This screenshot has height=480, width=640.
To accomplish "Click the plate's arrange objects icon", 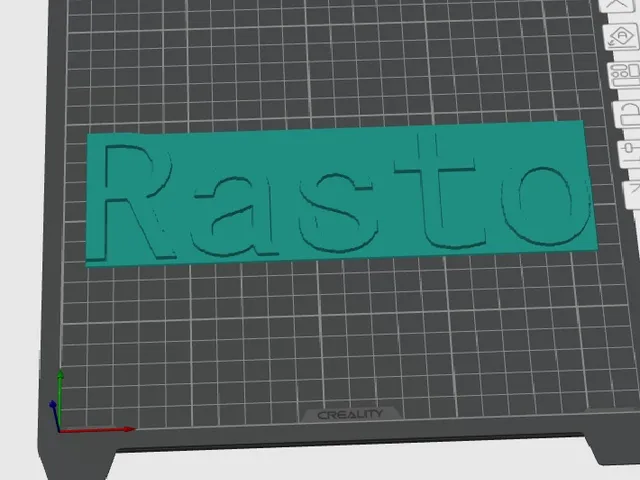I will coord(624,75).
